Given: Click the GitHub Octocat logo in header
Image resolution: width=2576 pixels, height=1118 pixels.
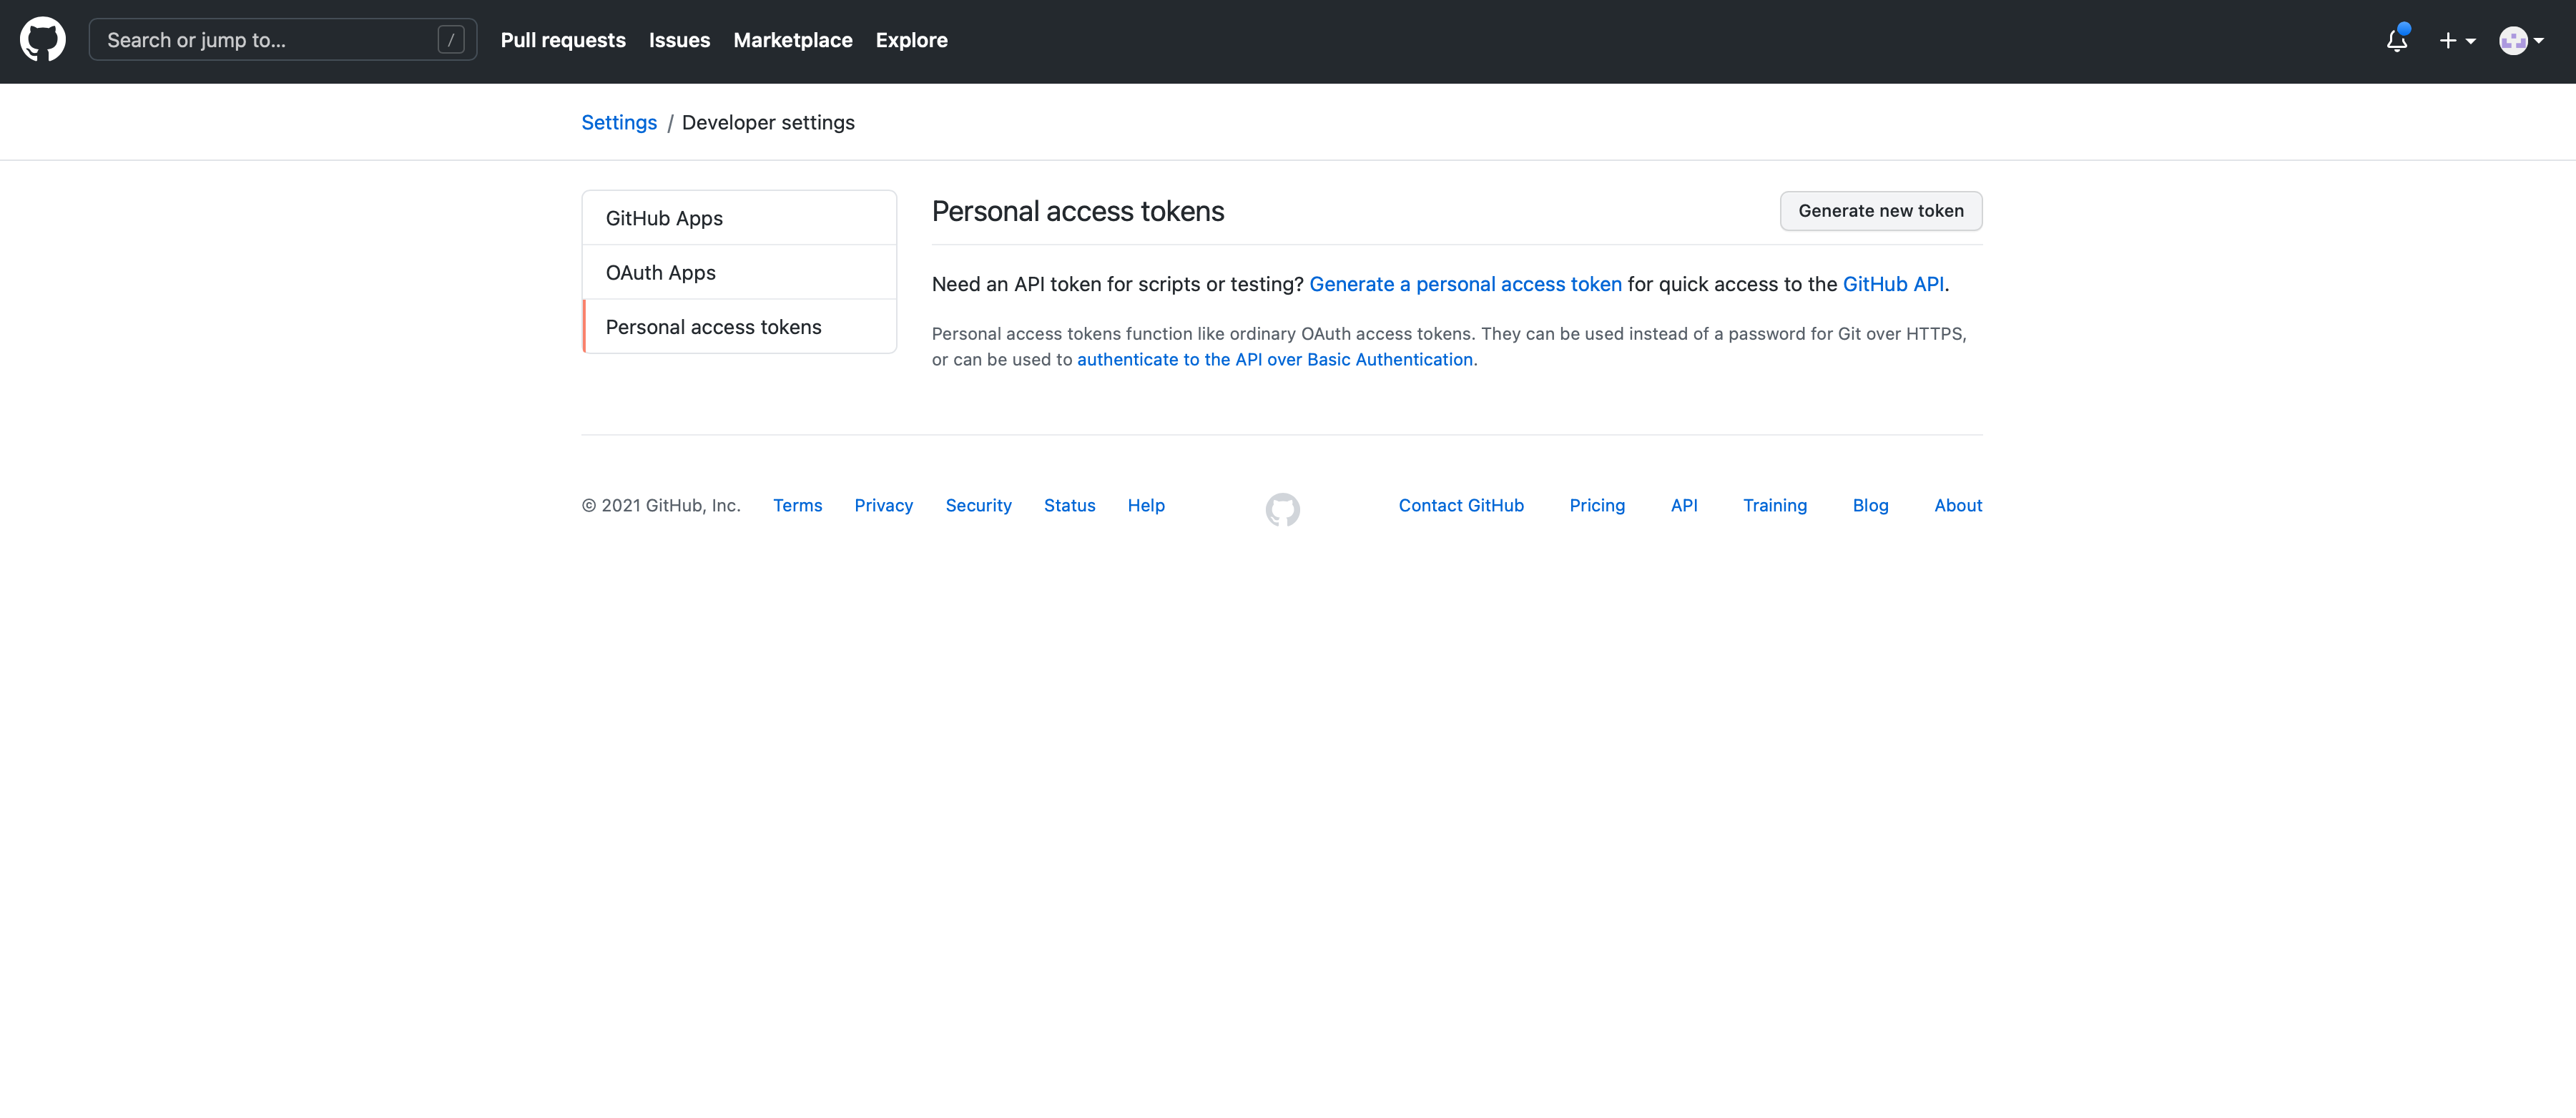Looking at the screenshot, I should [43, 40].
